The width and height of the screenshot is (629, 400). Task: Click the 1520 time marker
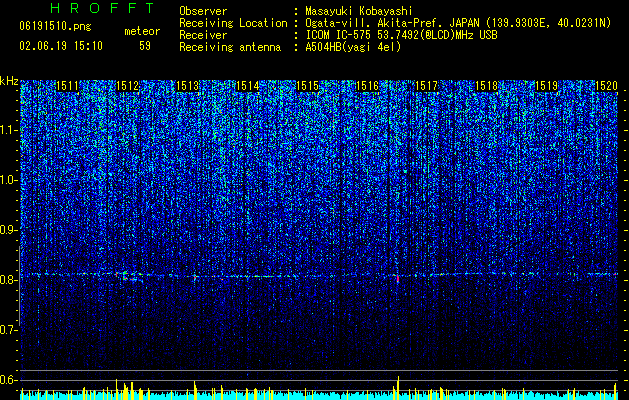[606, 85]
